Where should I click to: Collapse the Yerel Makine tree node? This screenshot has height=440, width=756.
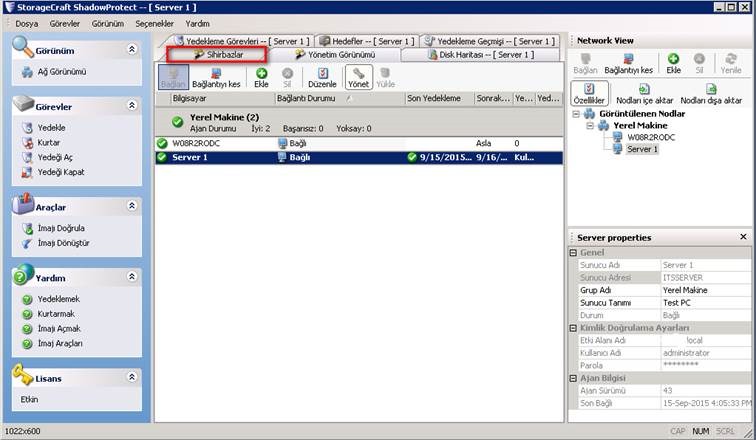(x=590, y=126)
